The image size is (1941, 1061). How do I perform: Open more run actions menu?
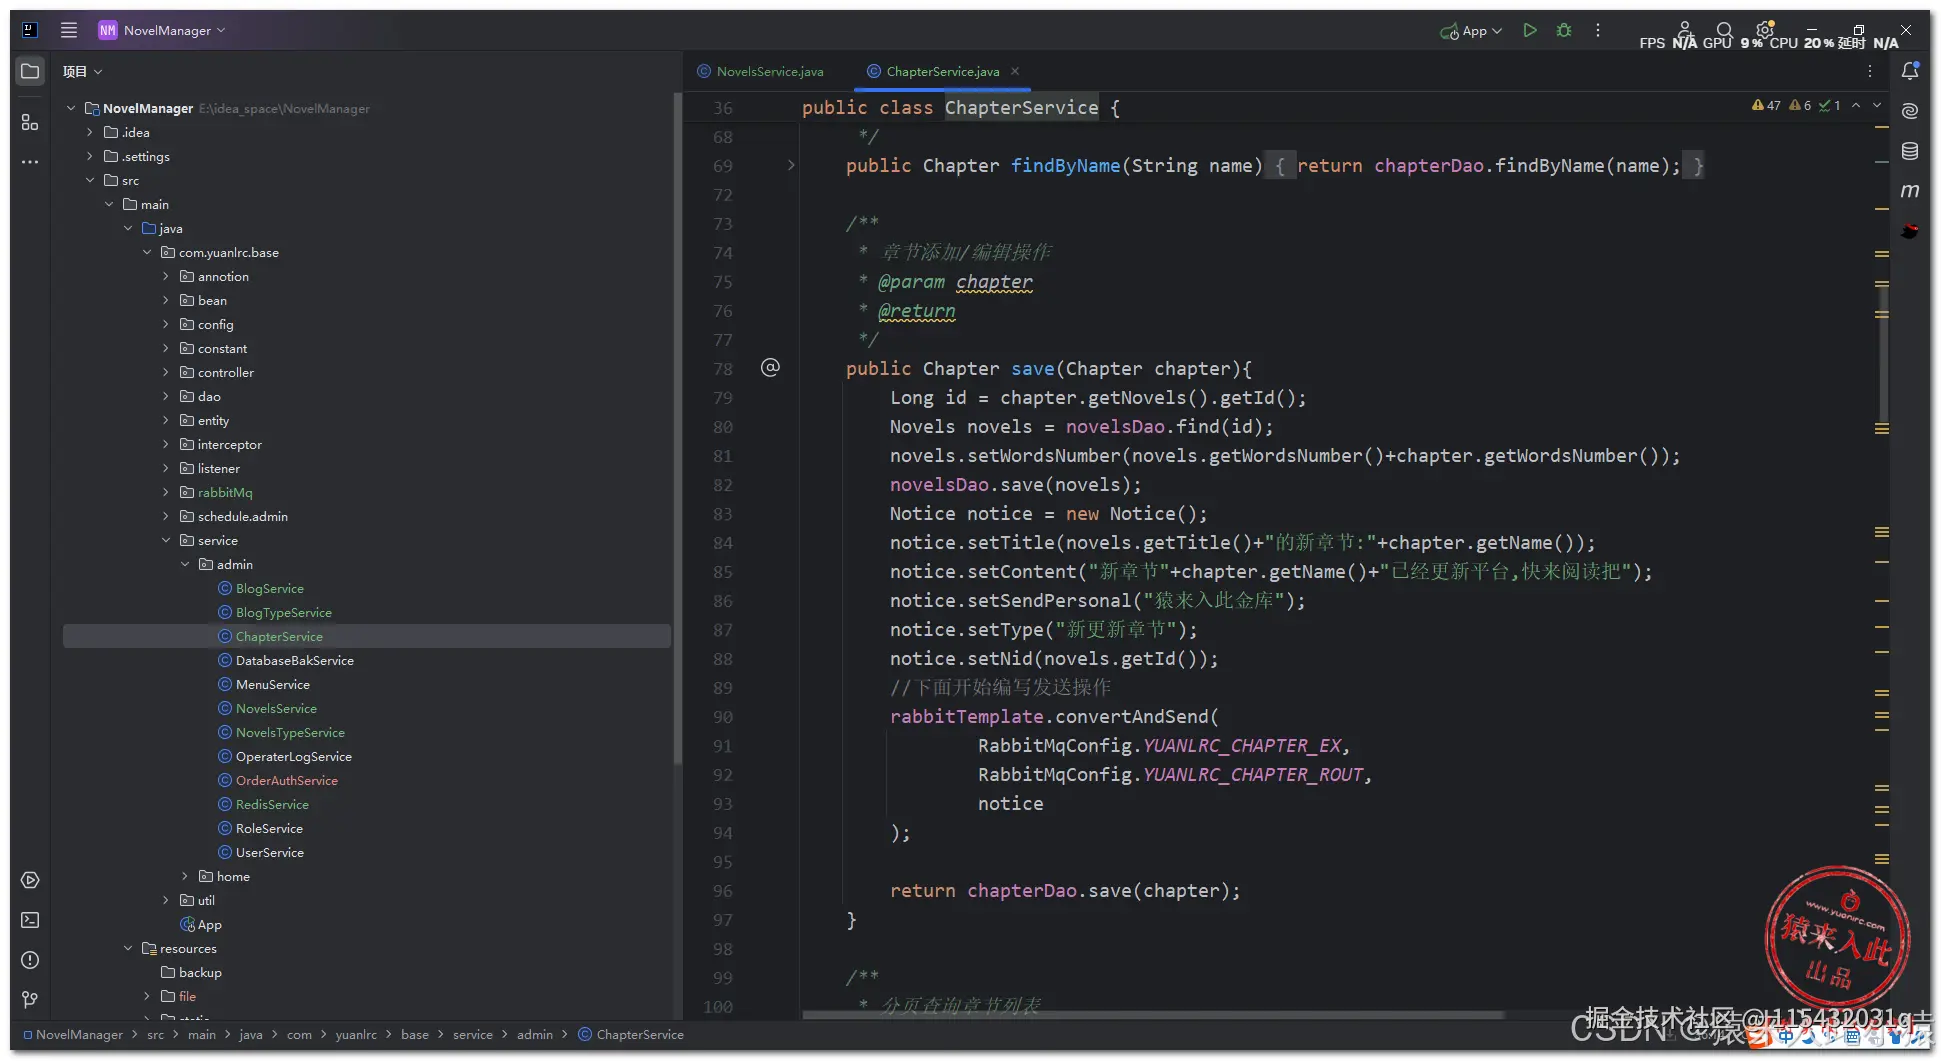[1598, 30]
